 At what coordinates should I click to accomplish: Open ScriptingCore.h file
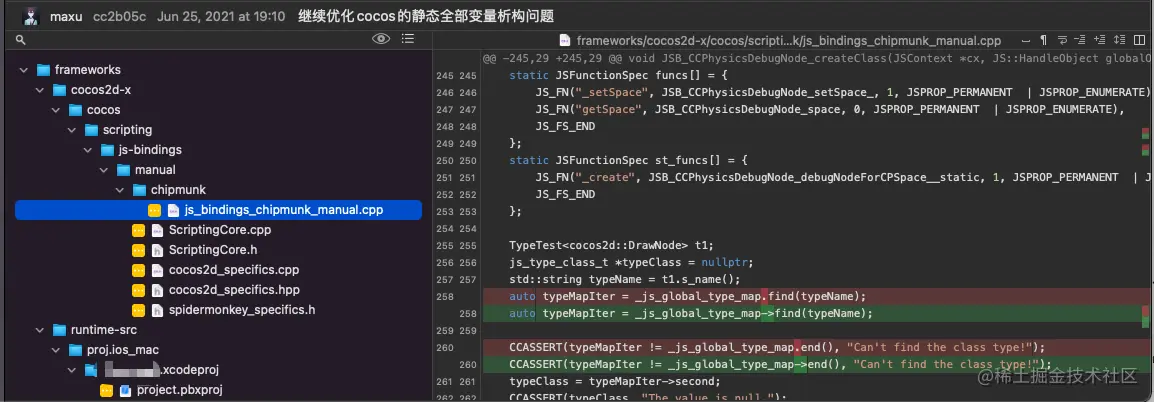point(213,250)
